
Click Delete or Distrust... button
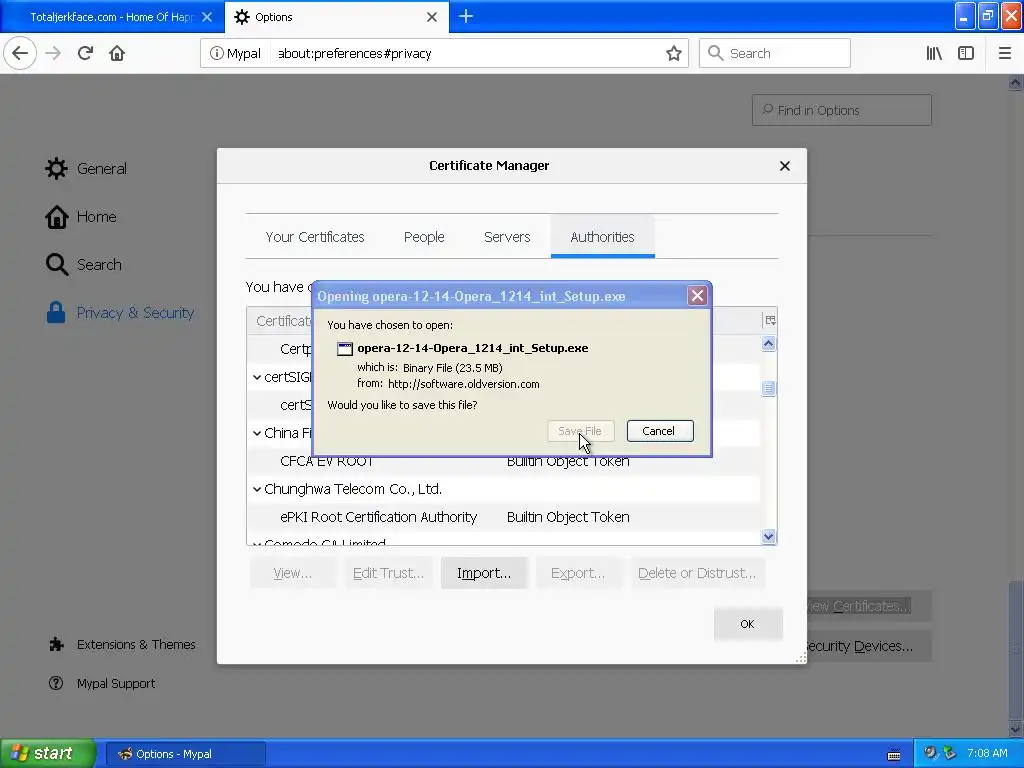[x=697, y=573]
